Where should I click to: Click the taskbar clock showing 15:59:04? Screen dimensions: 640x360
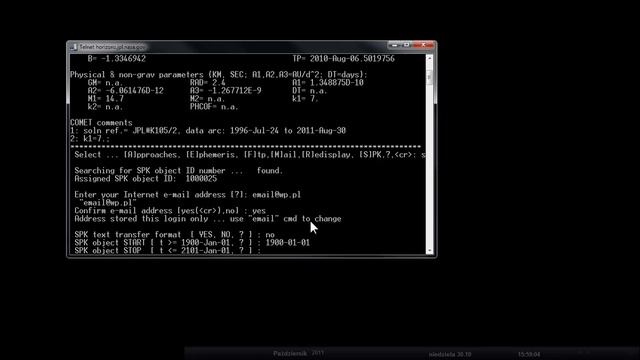[x=529, y=354]
